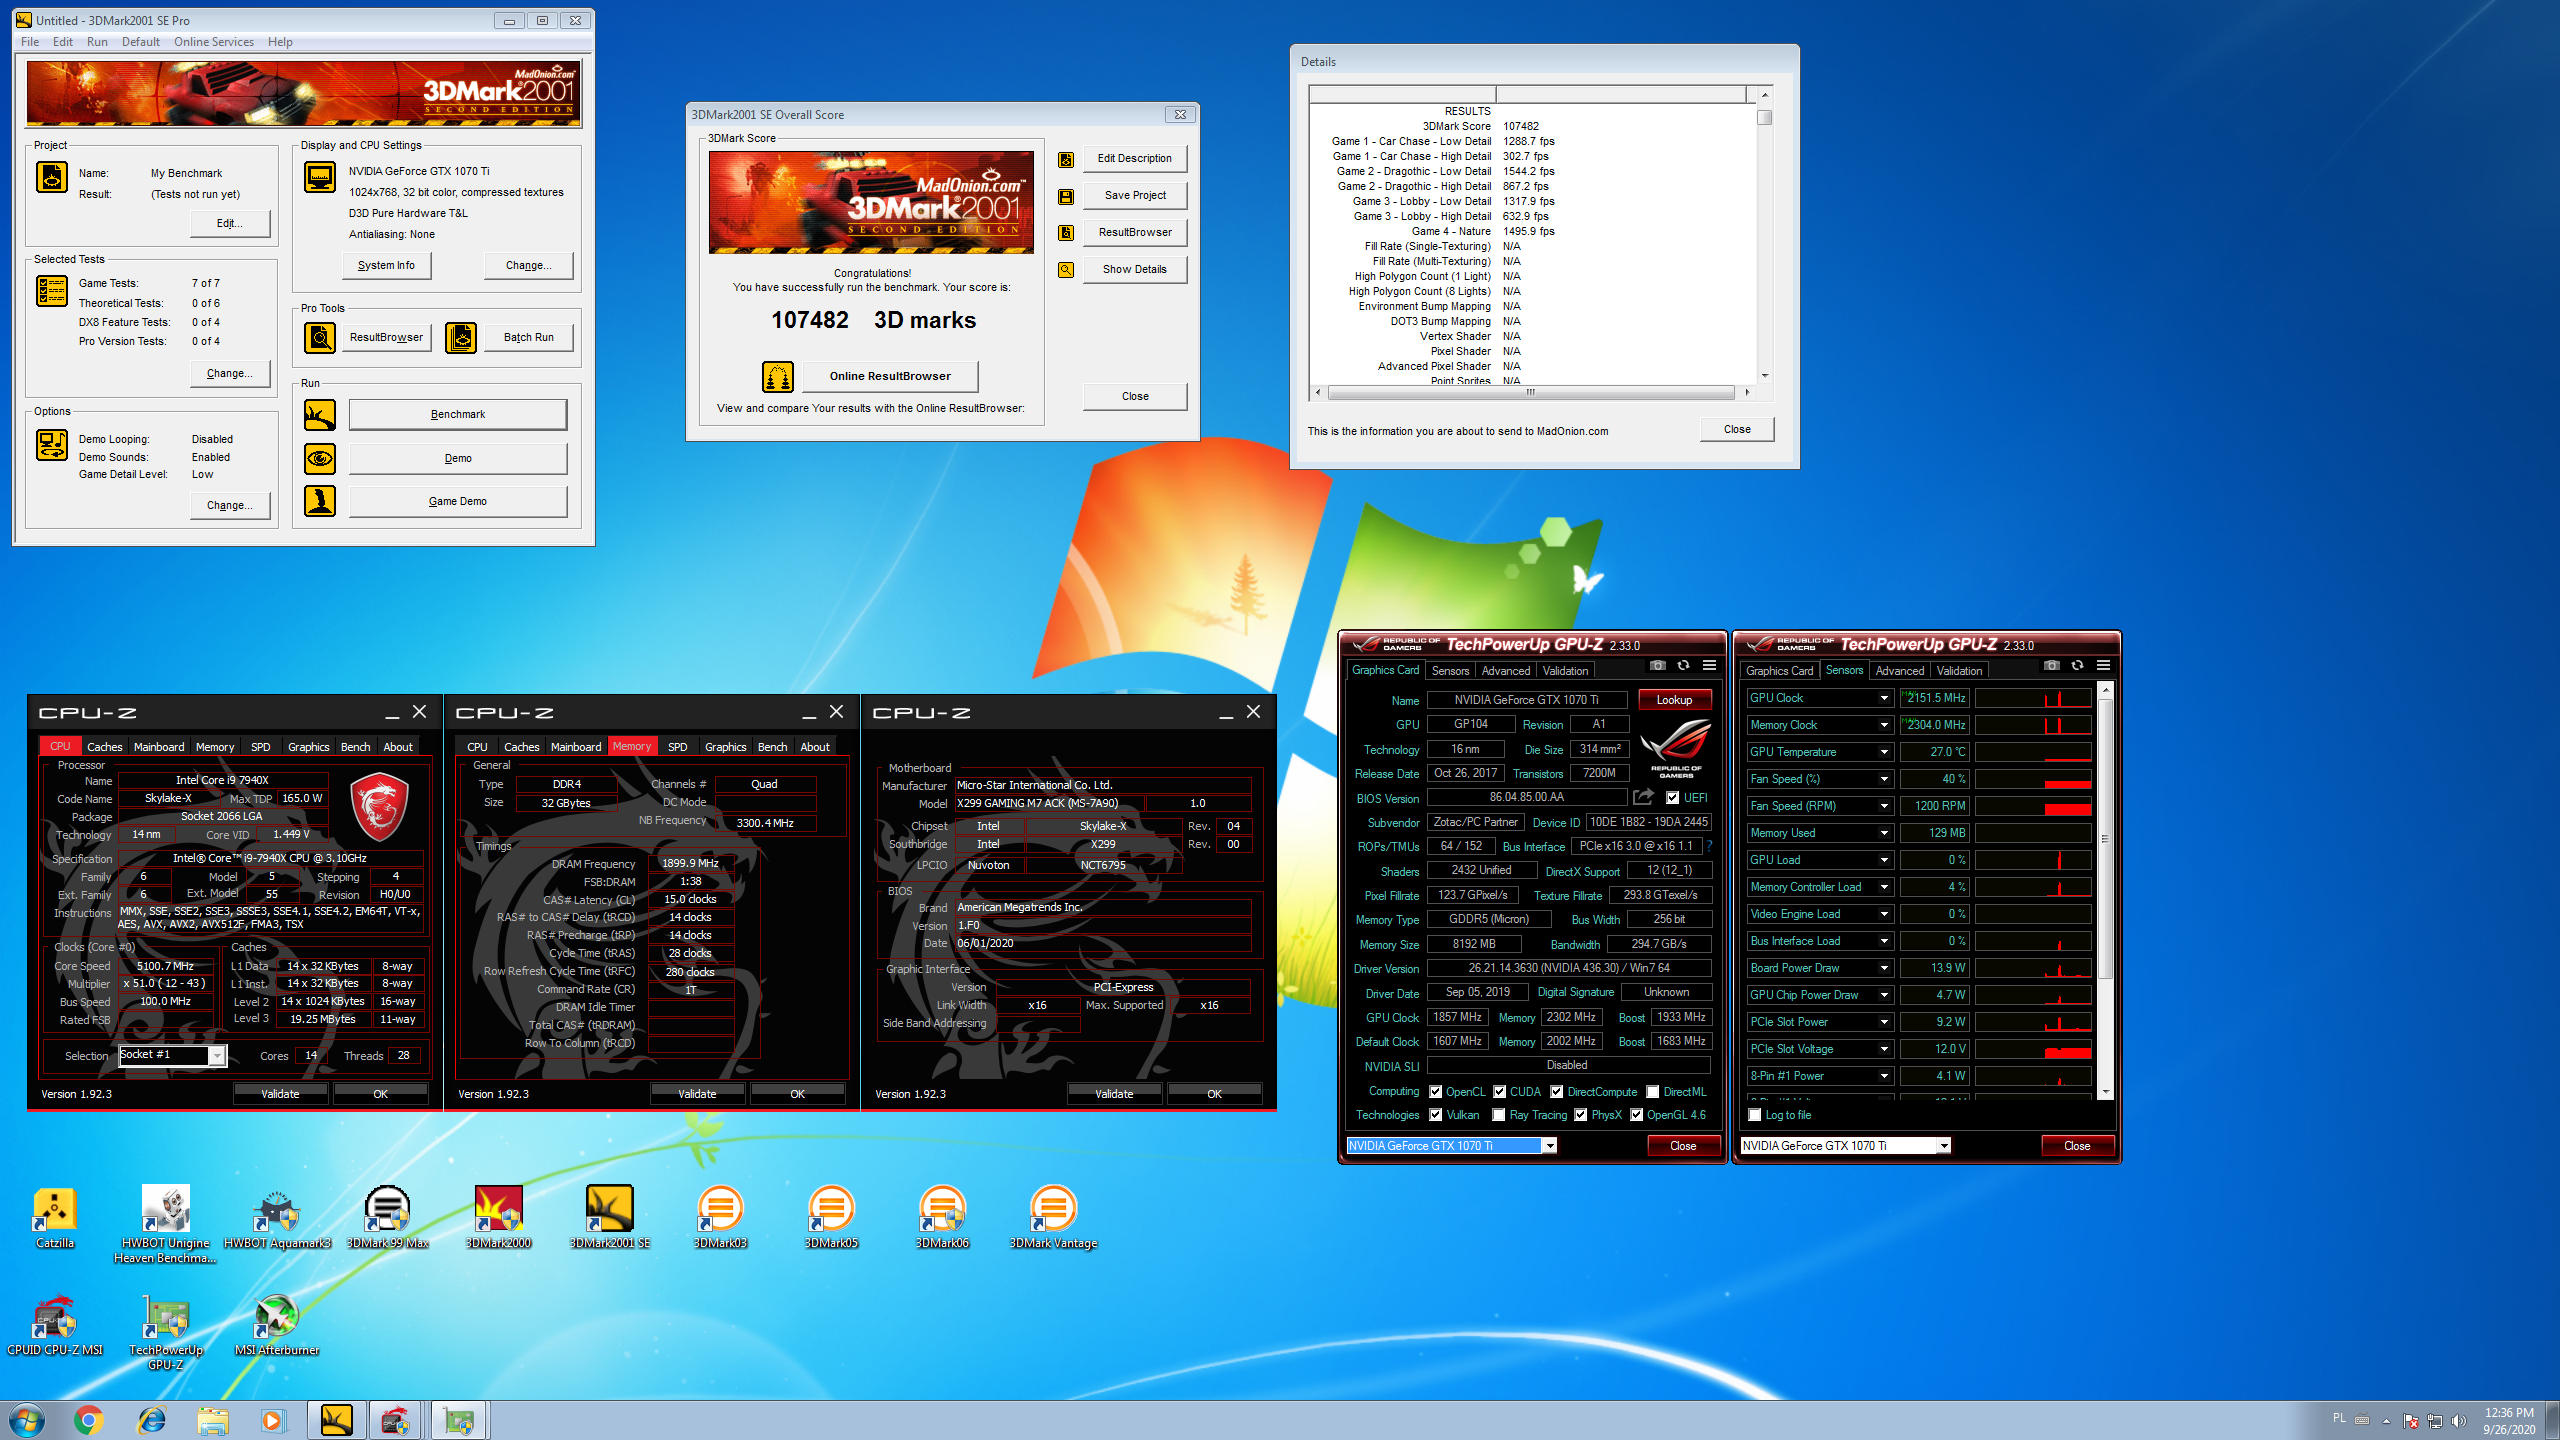Screen dimensions: 2560x1440
Task: Click ResultBrowser button in score window
Action: tap(1134, 233)
